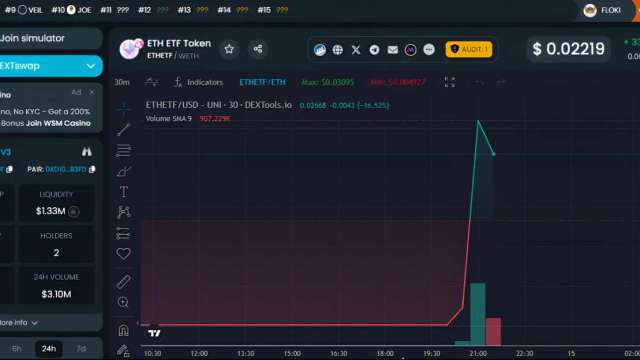Click the share icon beside token name
The width and height of the screenshot is (640, 360).
tap(258, 49)
